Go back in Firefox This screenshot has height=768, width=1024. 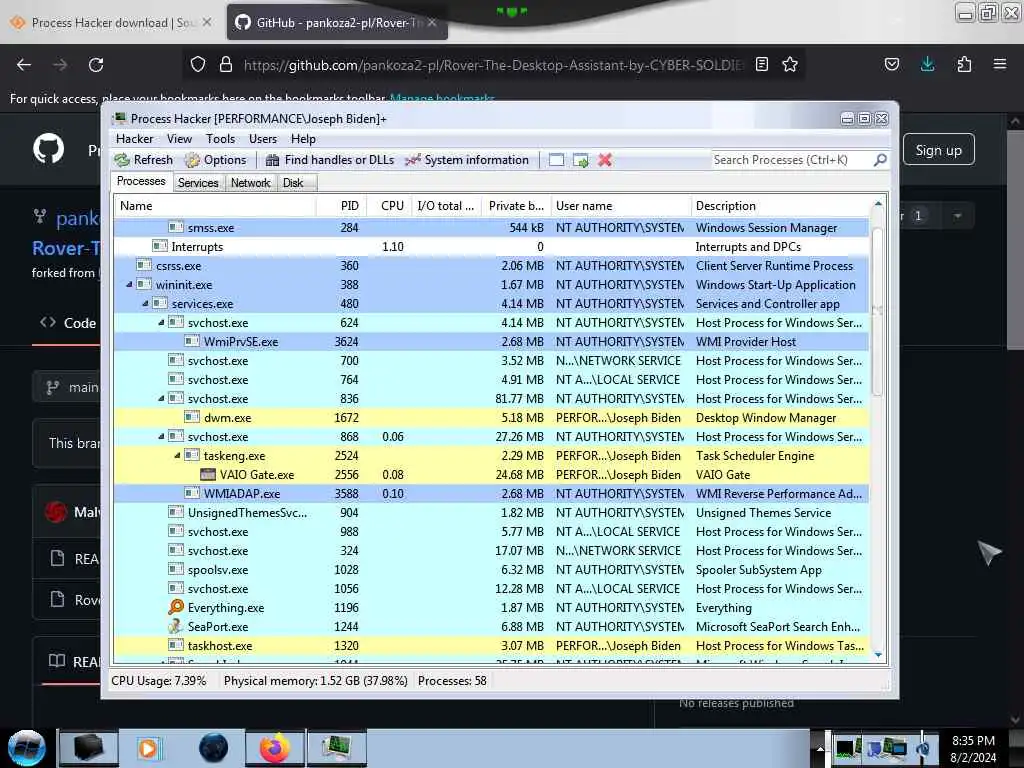(x=24, y=65)
